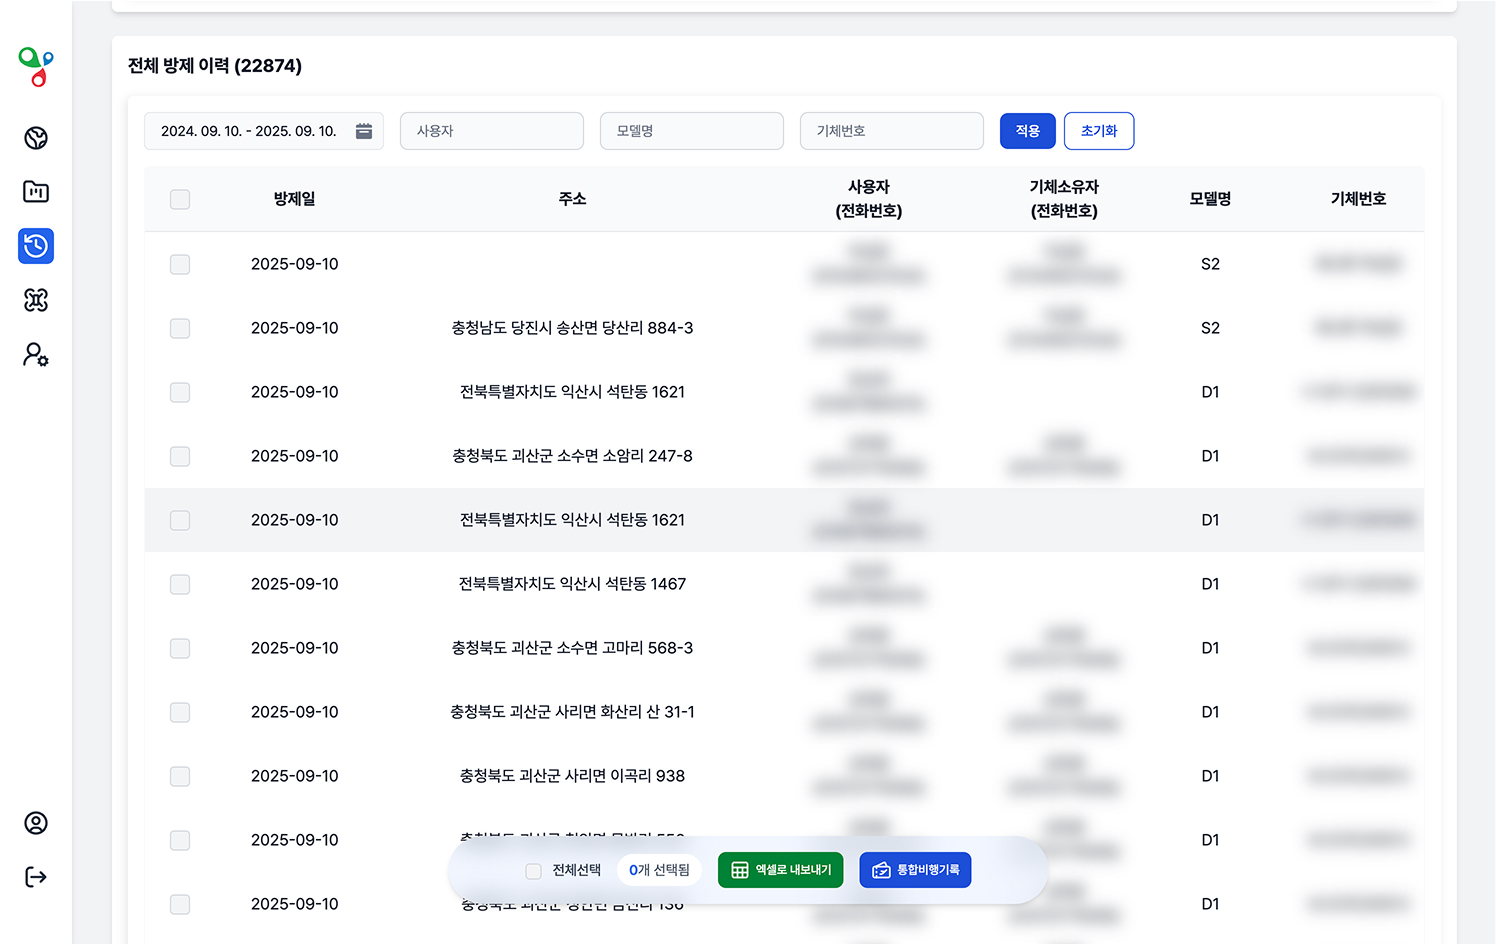
Task: Open the drone icon in the sidebar
Action: click(36, 300)
